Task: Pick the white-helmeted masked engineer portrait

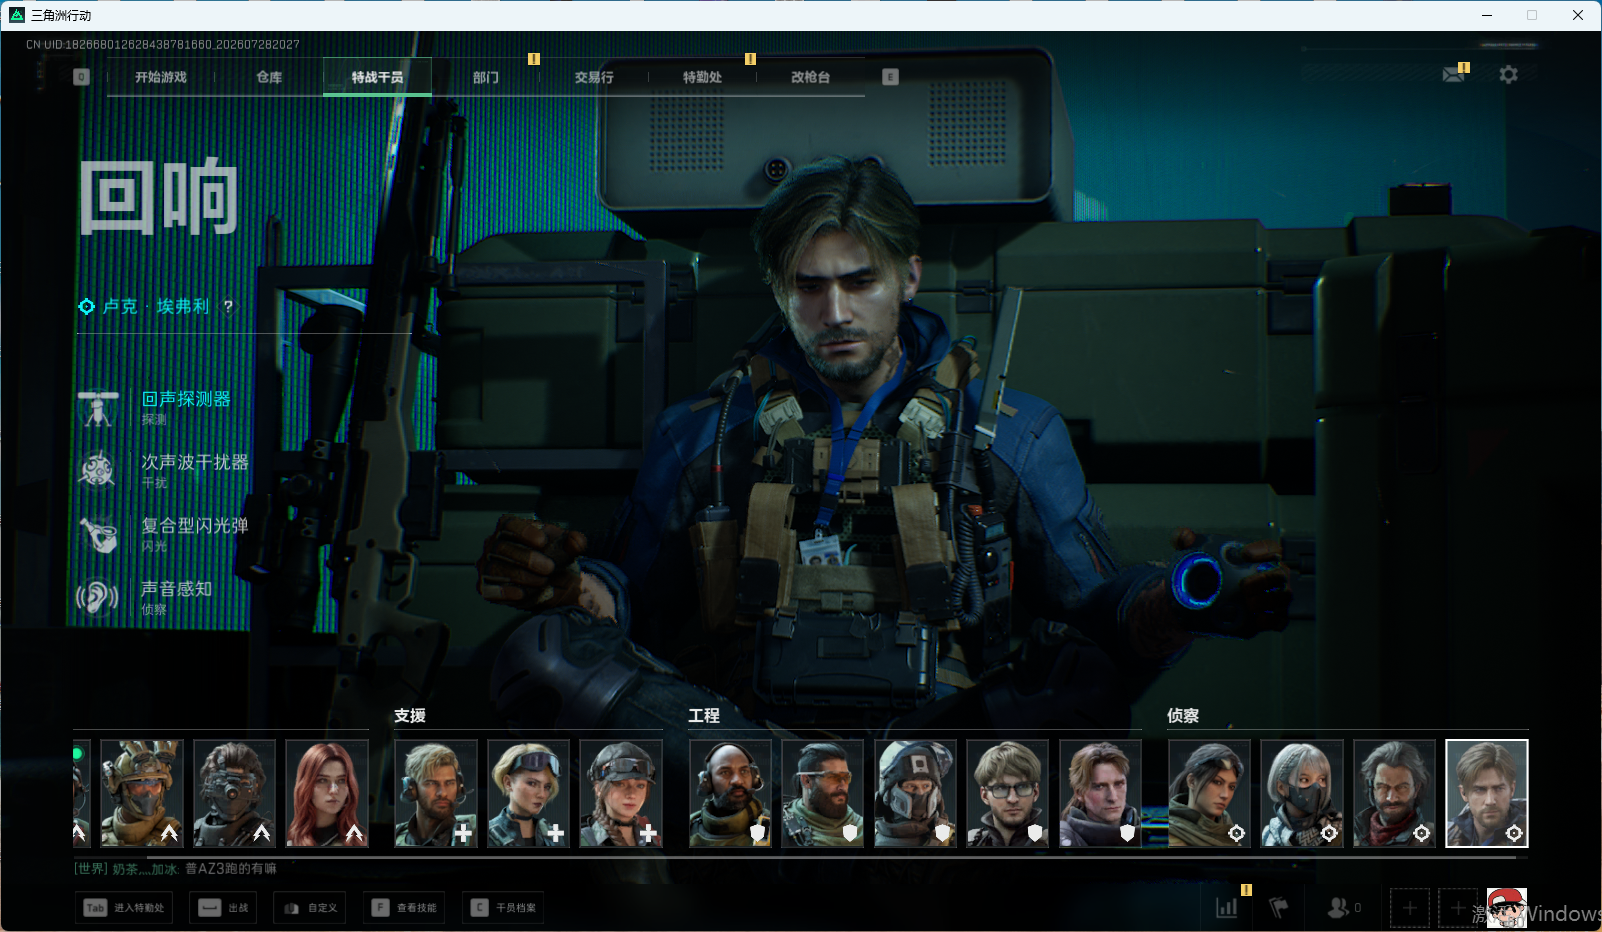Action: pyautogui.click(x=915, y=794)
